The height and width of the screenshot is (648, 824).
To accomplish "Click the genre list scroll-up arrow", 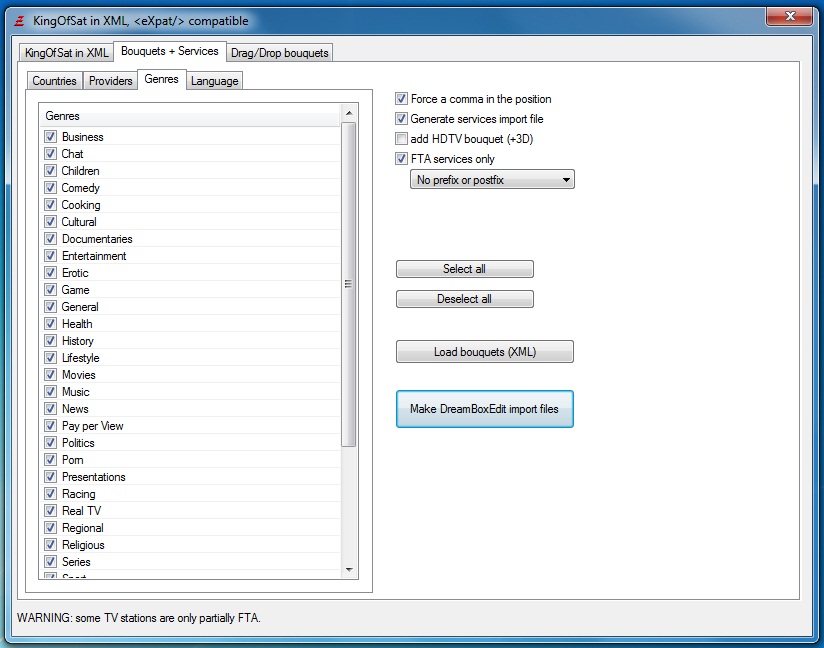I will [x=349, y=113].
